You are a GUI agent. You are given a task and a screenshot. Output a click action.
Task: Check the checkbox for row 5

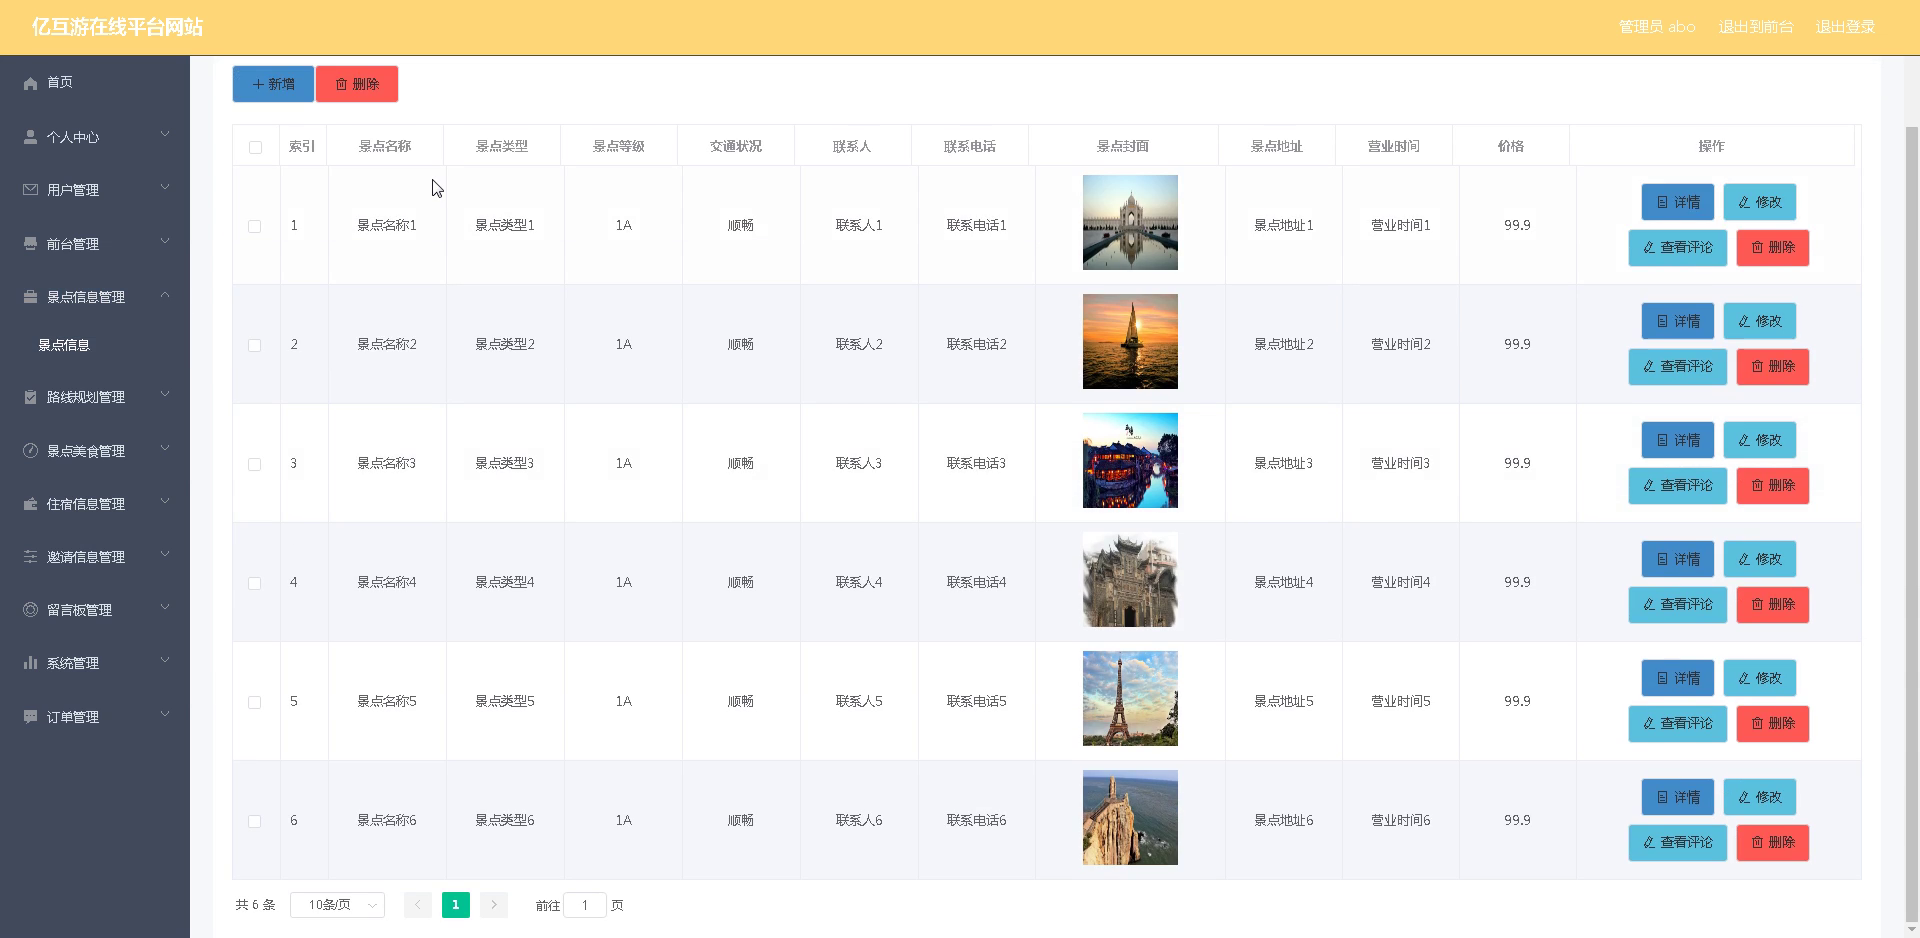(x=255, y=702)
